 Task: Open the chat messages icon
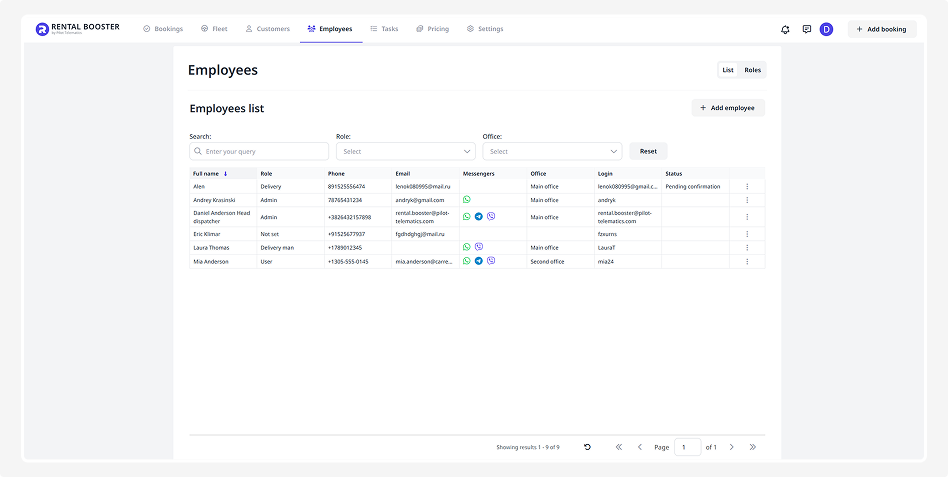pos(806,29)
